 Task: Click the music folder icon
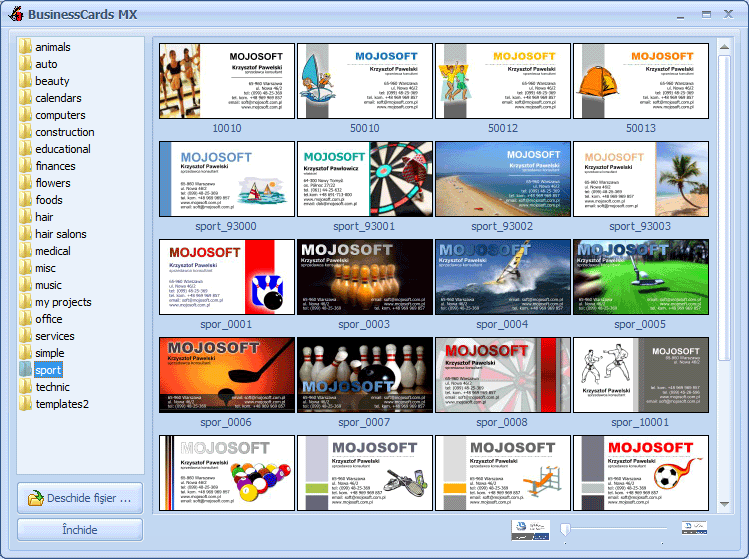point(25,285)
